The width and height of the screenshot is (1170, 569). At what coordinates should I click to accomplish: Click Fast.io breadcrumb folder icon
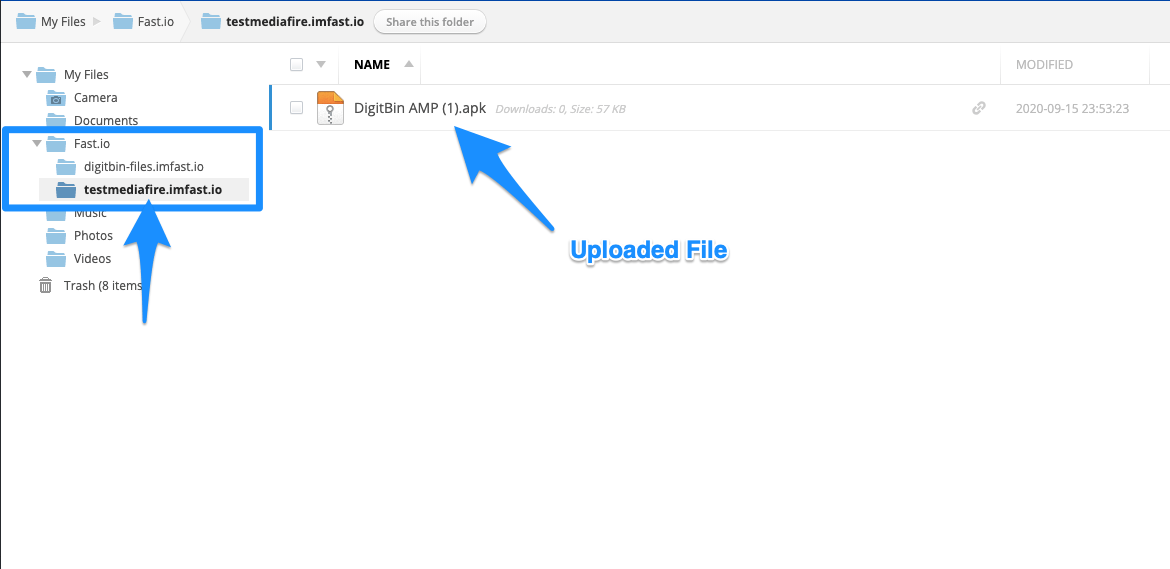click(x=123, y=22)
